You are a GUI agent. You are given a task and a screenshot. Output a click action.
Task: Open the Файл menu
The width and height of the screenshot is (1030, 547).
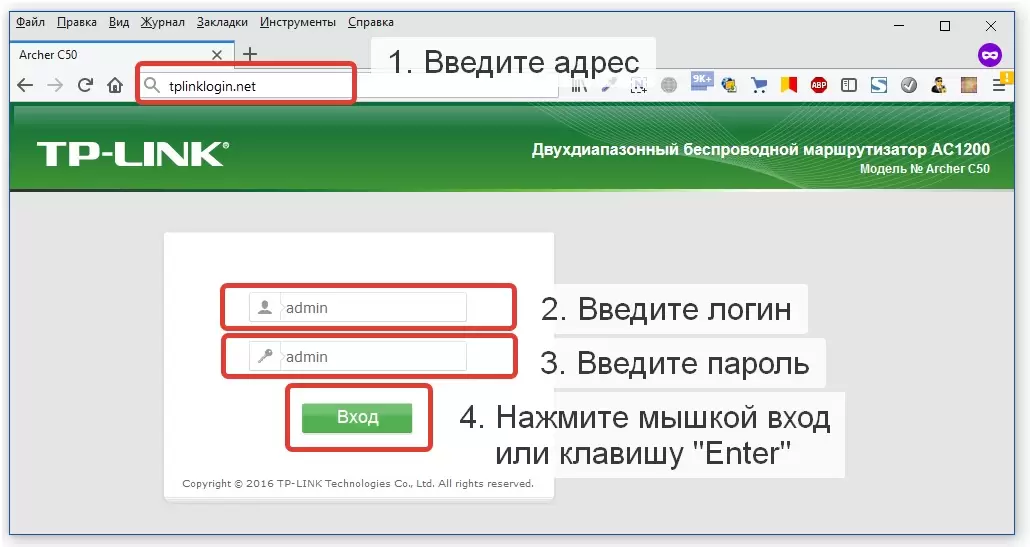point(30,22)
